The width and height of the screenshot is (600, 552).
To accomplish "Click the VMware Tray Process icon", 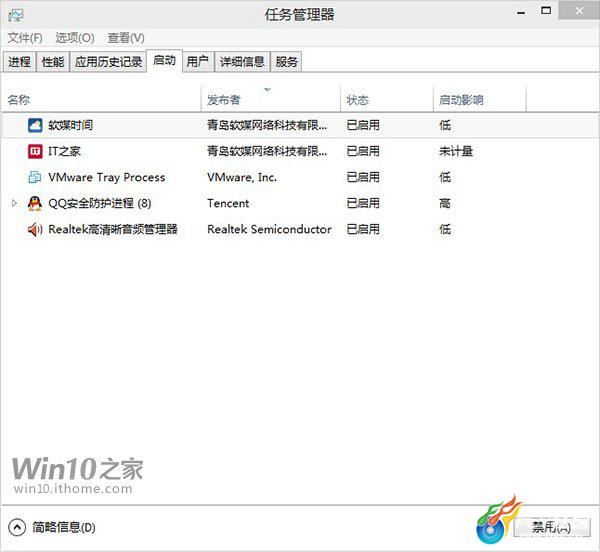I will (x=35, y=177).
